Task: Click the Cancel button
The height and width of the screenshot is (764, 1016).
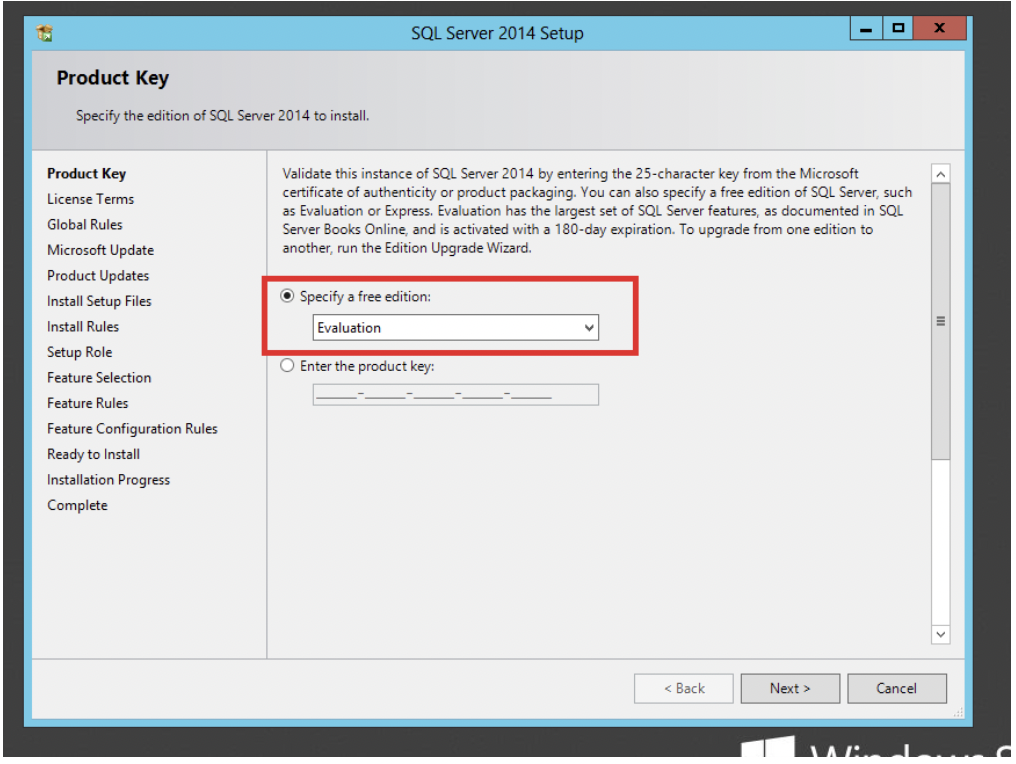Action: pyautogui.click(x=896, y=688)
